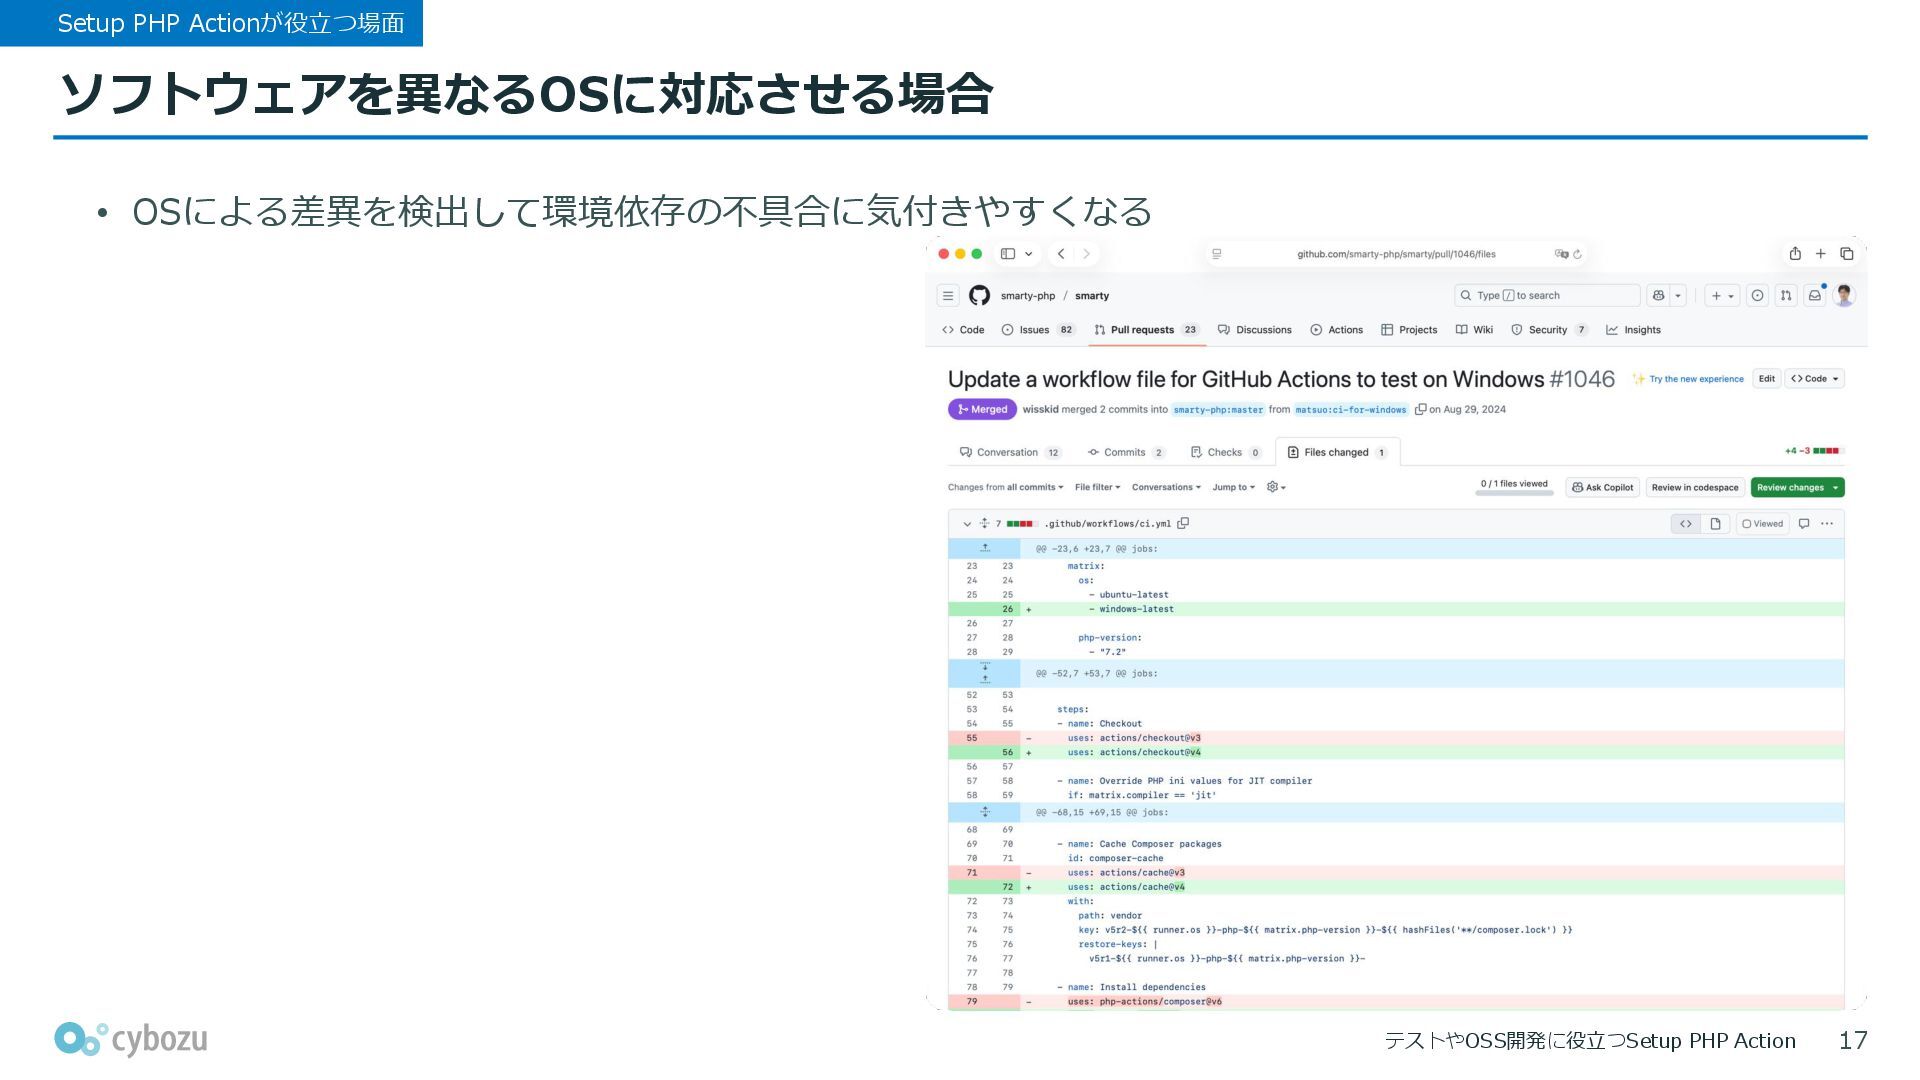
Task: Reload the page in address bar
Action: click(x=1578, y=254)
